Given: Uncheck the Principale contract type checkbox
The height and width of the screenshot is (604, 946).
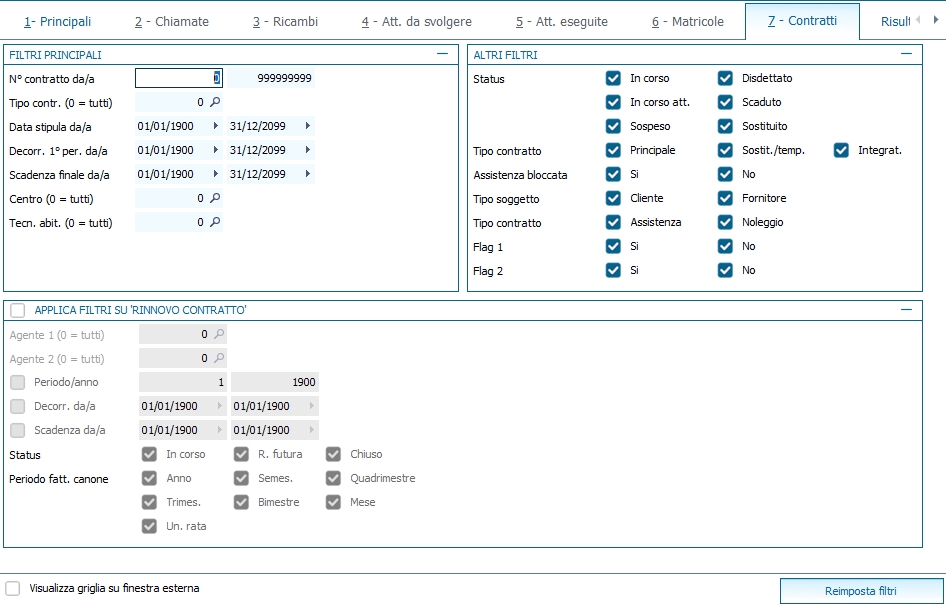Looking at the screenshot, I should tap(613, 150).
